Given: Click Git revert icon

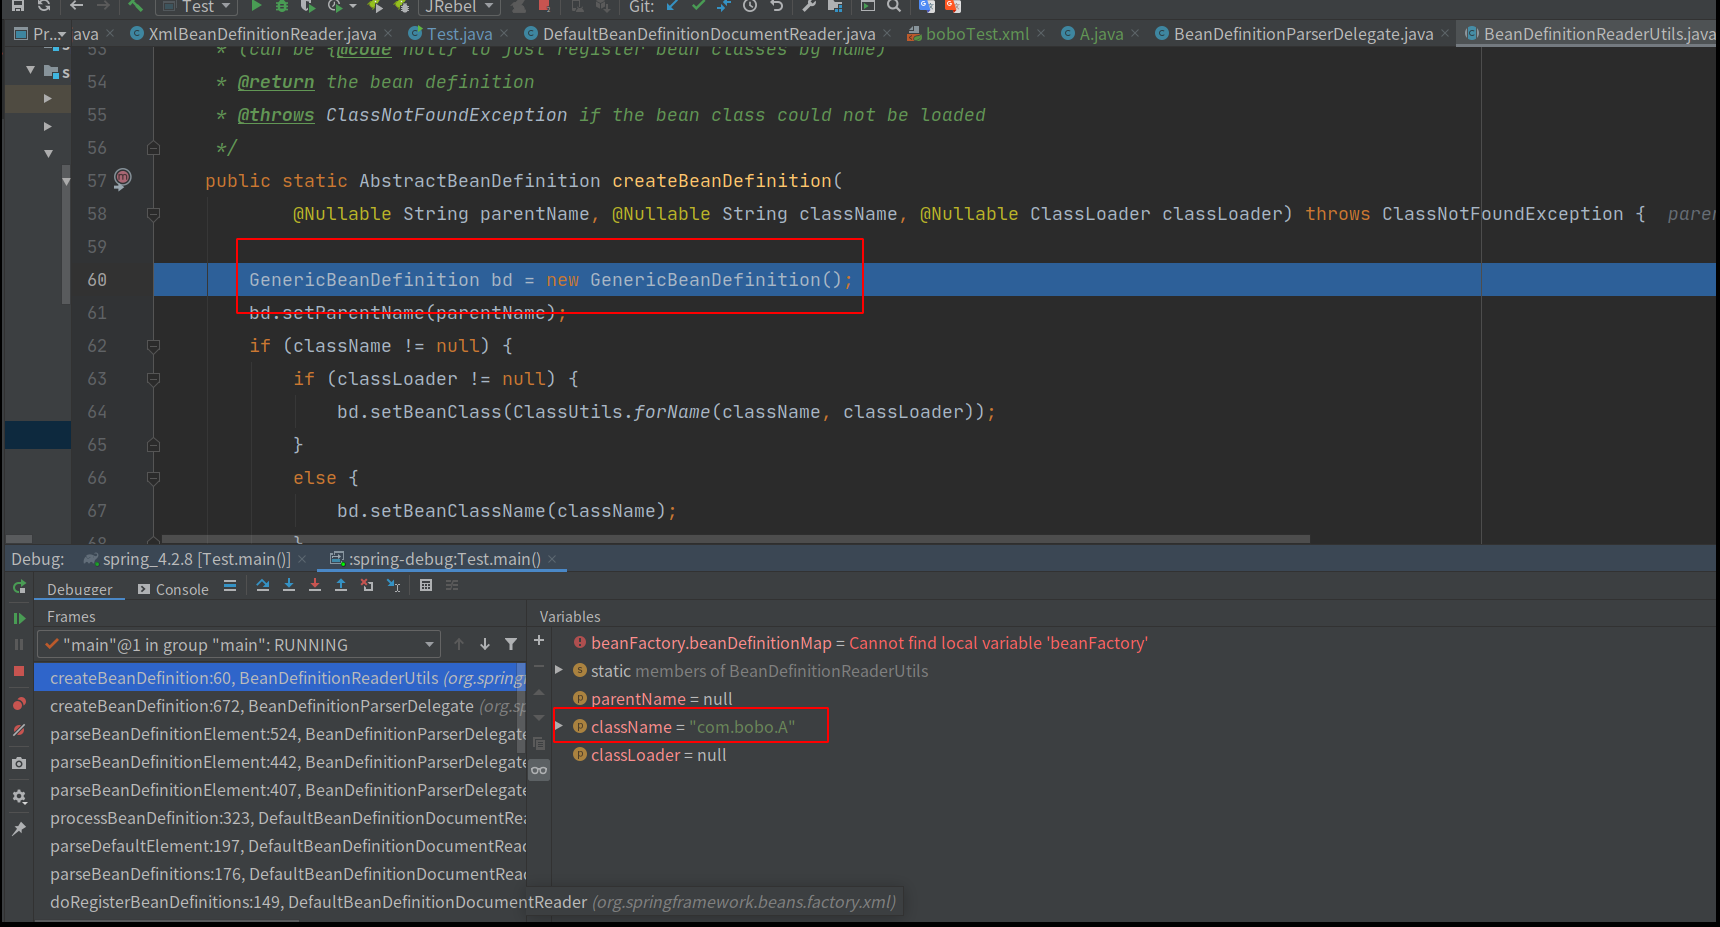Looking at the screenshot, I should point(776,6).
